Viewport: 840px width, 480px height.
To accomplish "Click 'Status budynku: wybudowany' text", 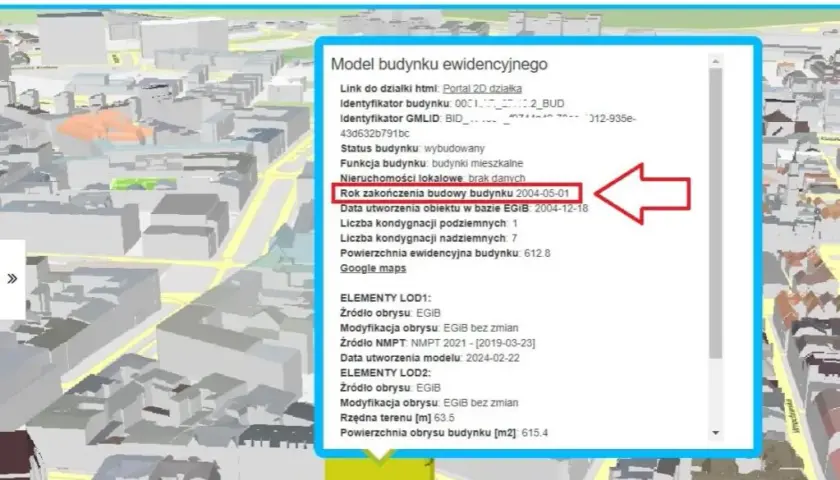I will point(412,148).
